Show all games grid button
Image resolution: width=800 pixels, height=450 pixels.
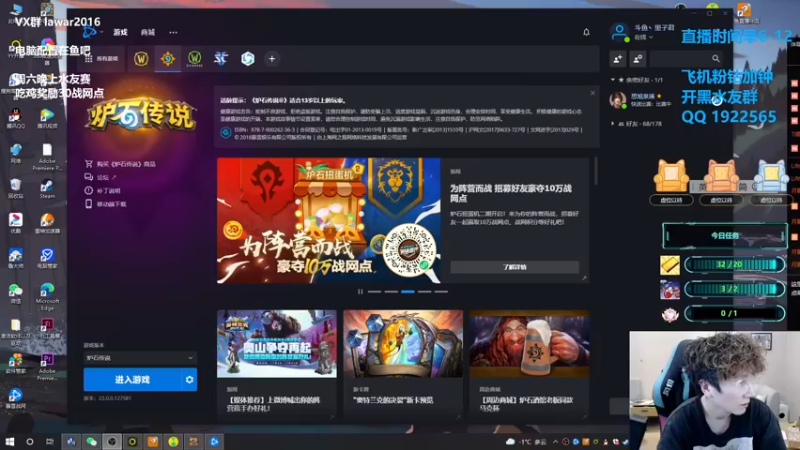tap(101, 59)
